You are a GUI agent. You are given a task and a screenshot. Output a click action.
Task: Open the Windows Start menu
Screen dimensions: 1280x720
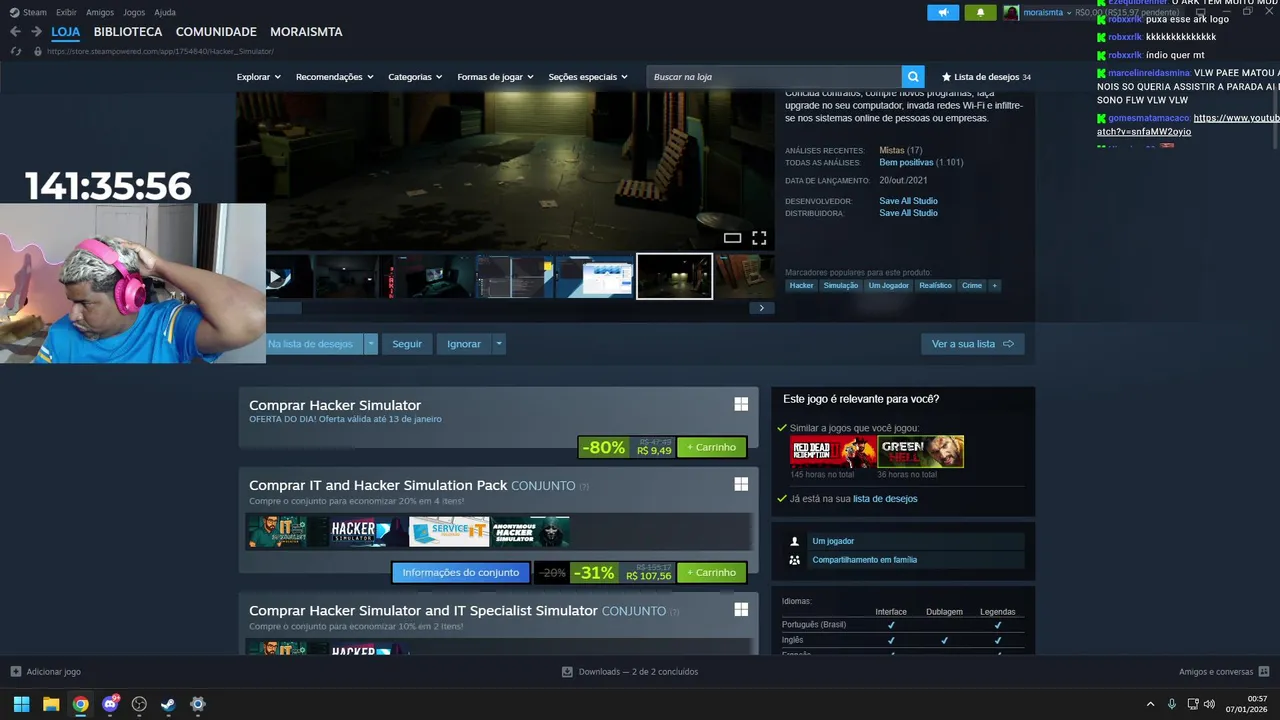point(21,704)
